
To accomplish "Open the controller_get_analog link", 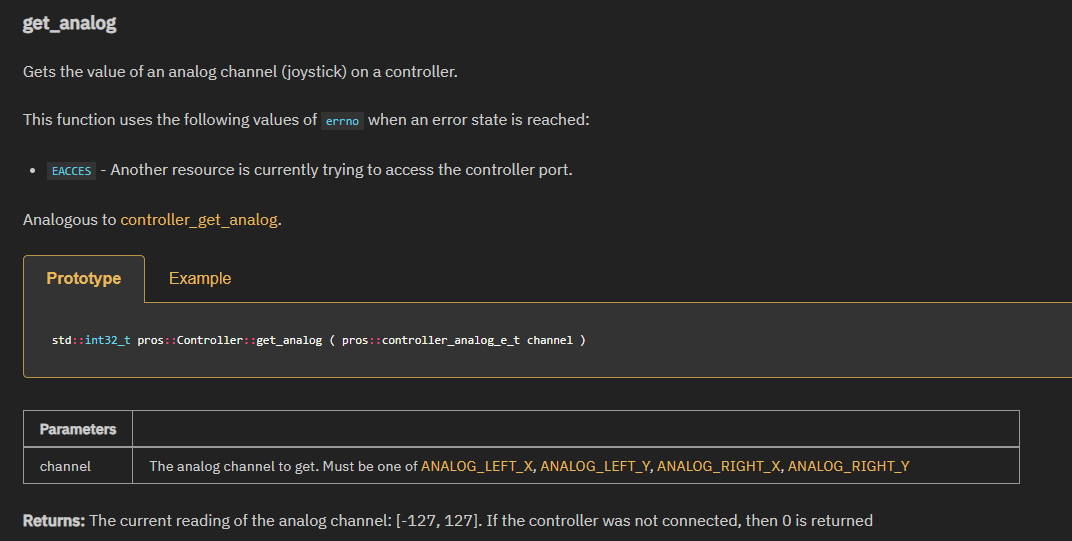I will 199,219.
